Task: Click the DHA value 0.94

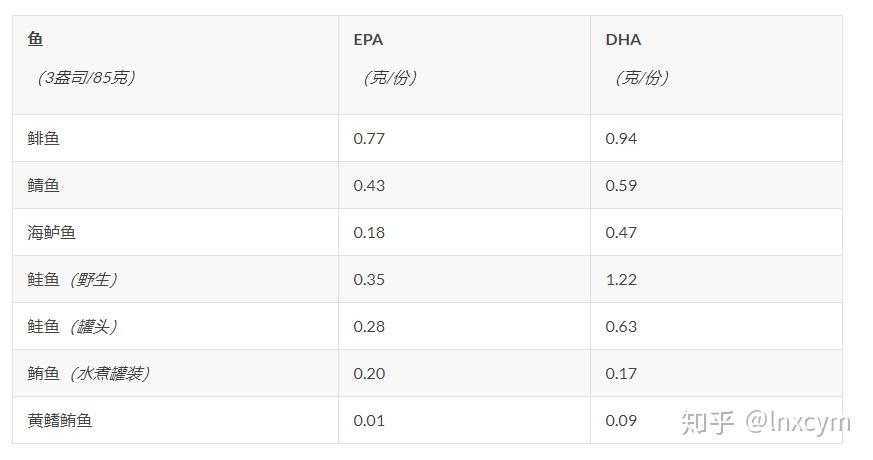Action: point(621,138)
